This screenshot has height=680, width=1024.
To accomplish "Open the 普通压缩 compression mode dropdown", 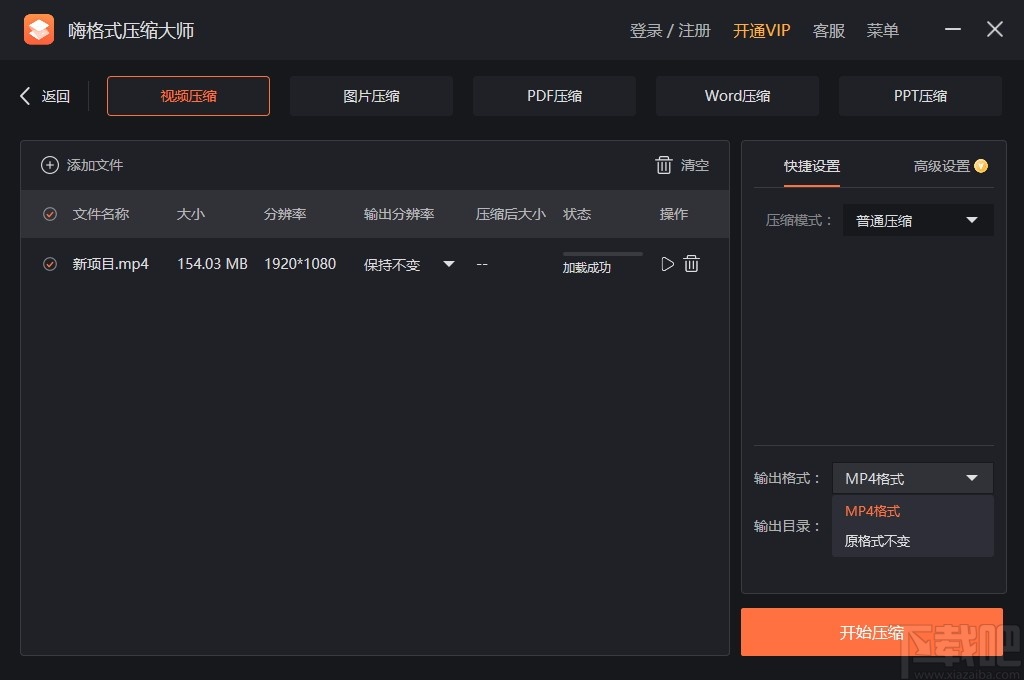I will (x=917, y=220).
